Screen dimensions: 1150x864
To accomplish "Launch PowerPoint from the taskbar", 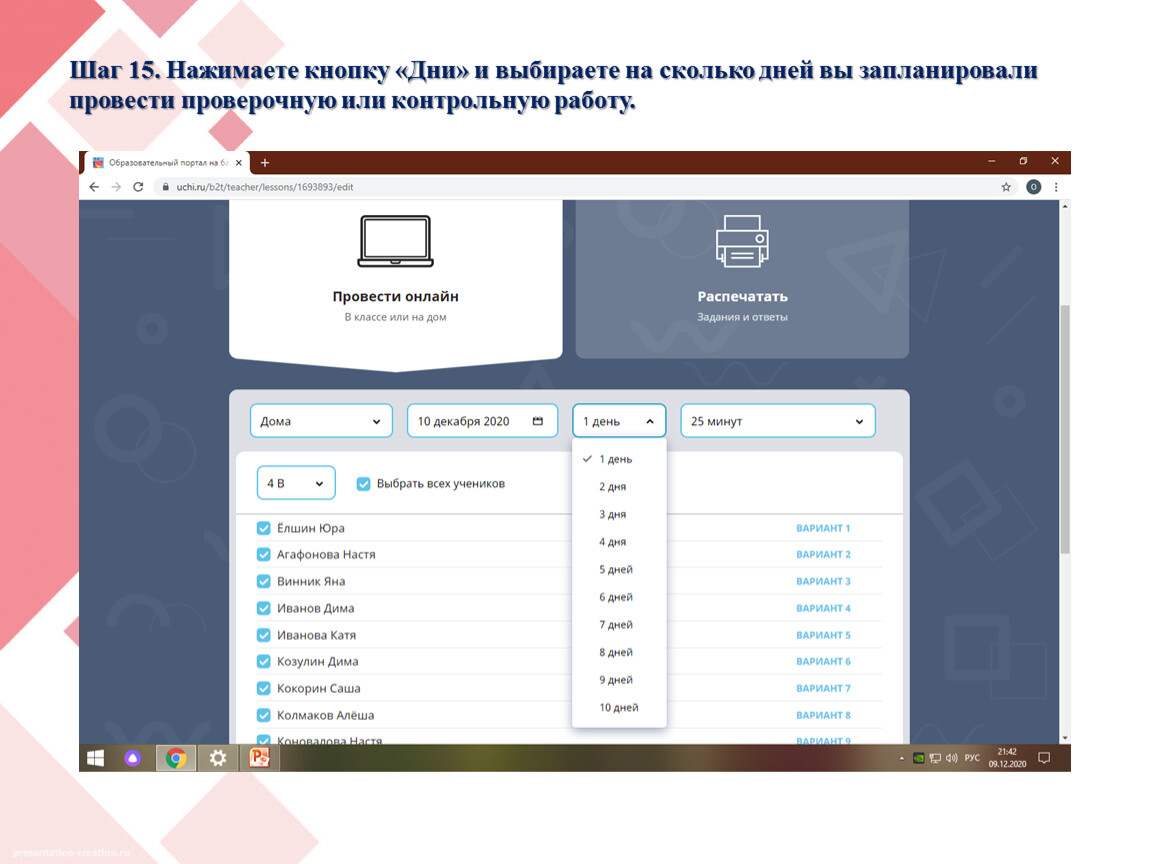I will coord(260,758).
